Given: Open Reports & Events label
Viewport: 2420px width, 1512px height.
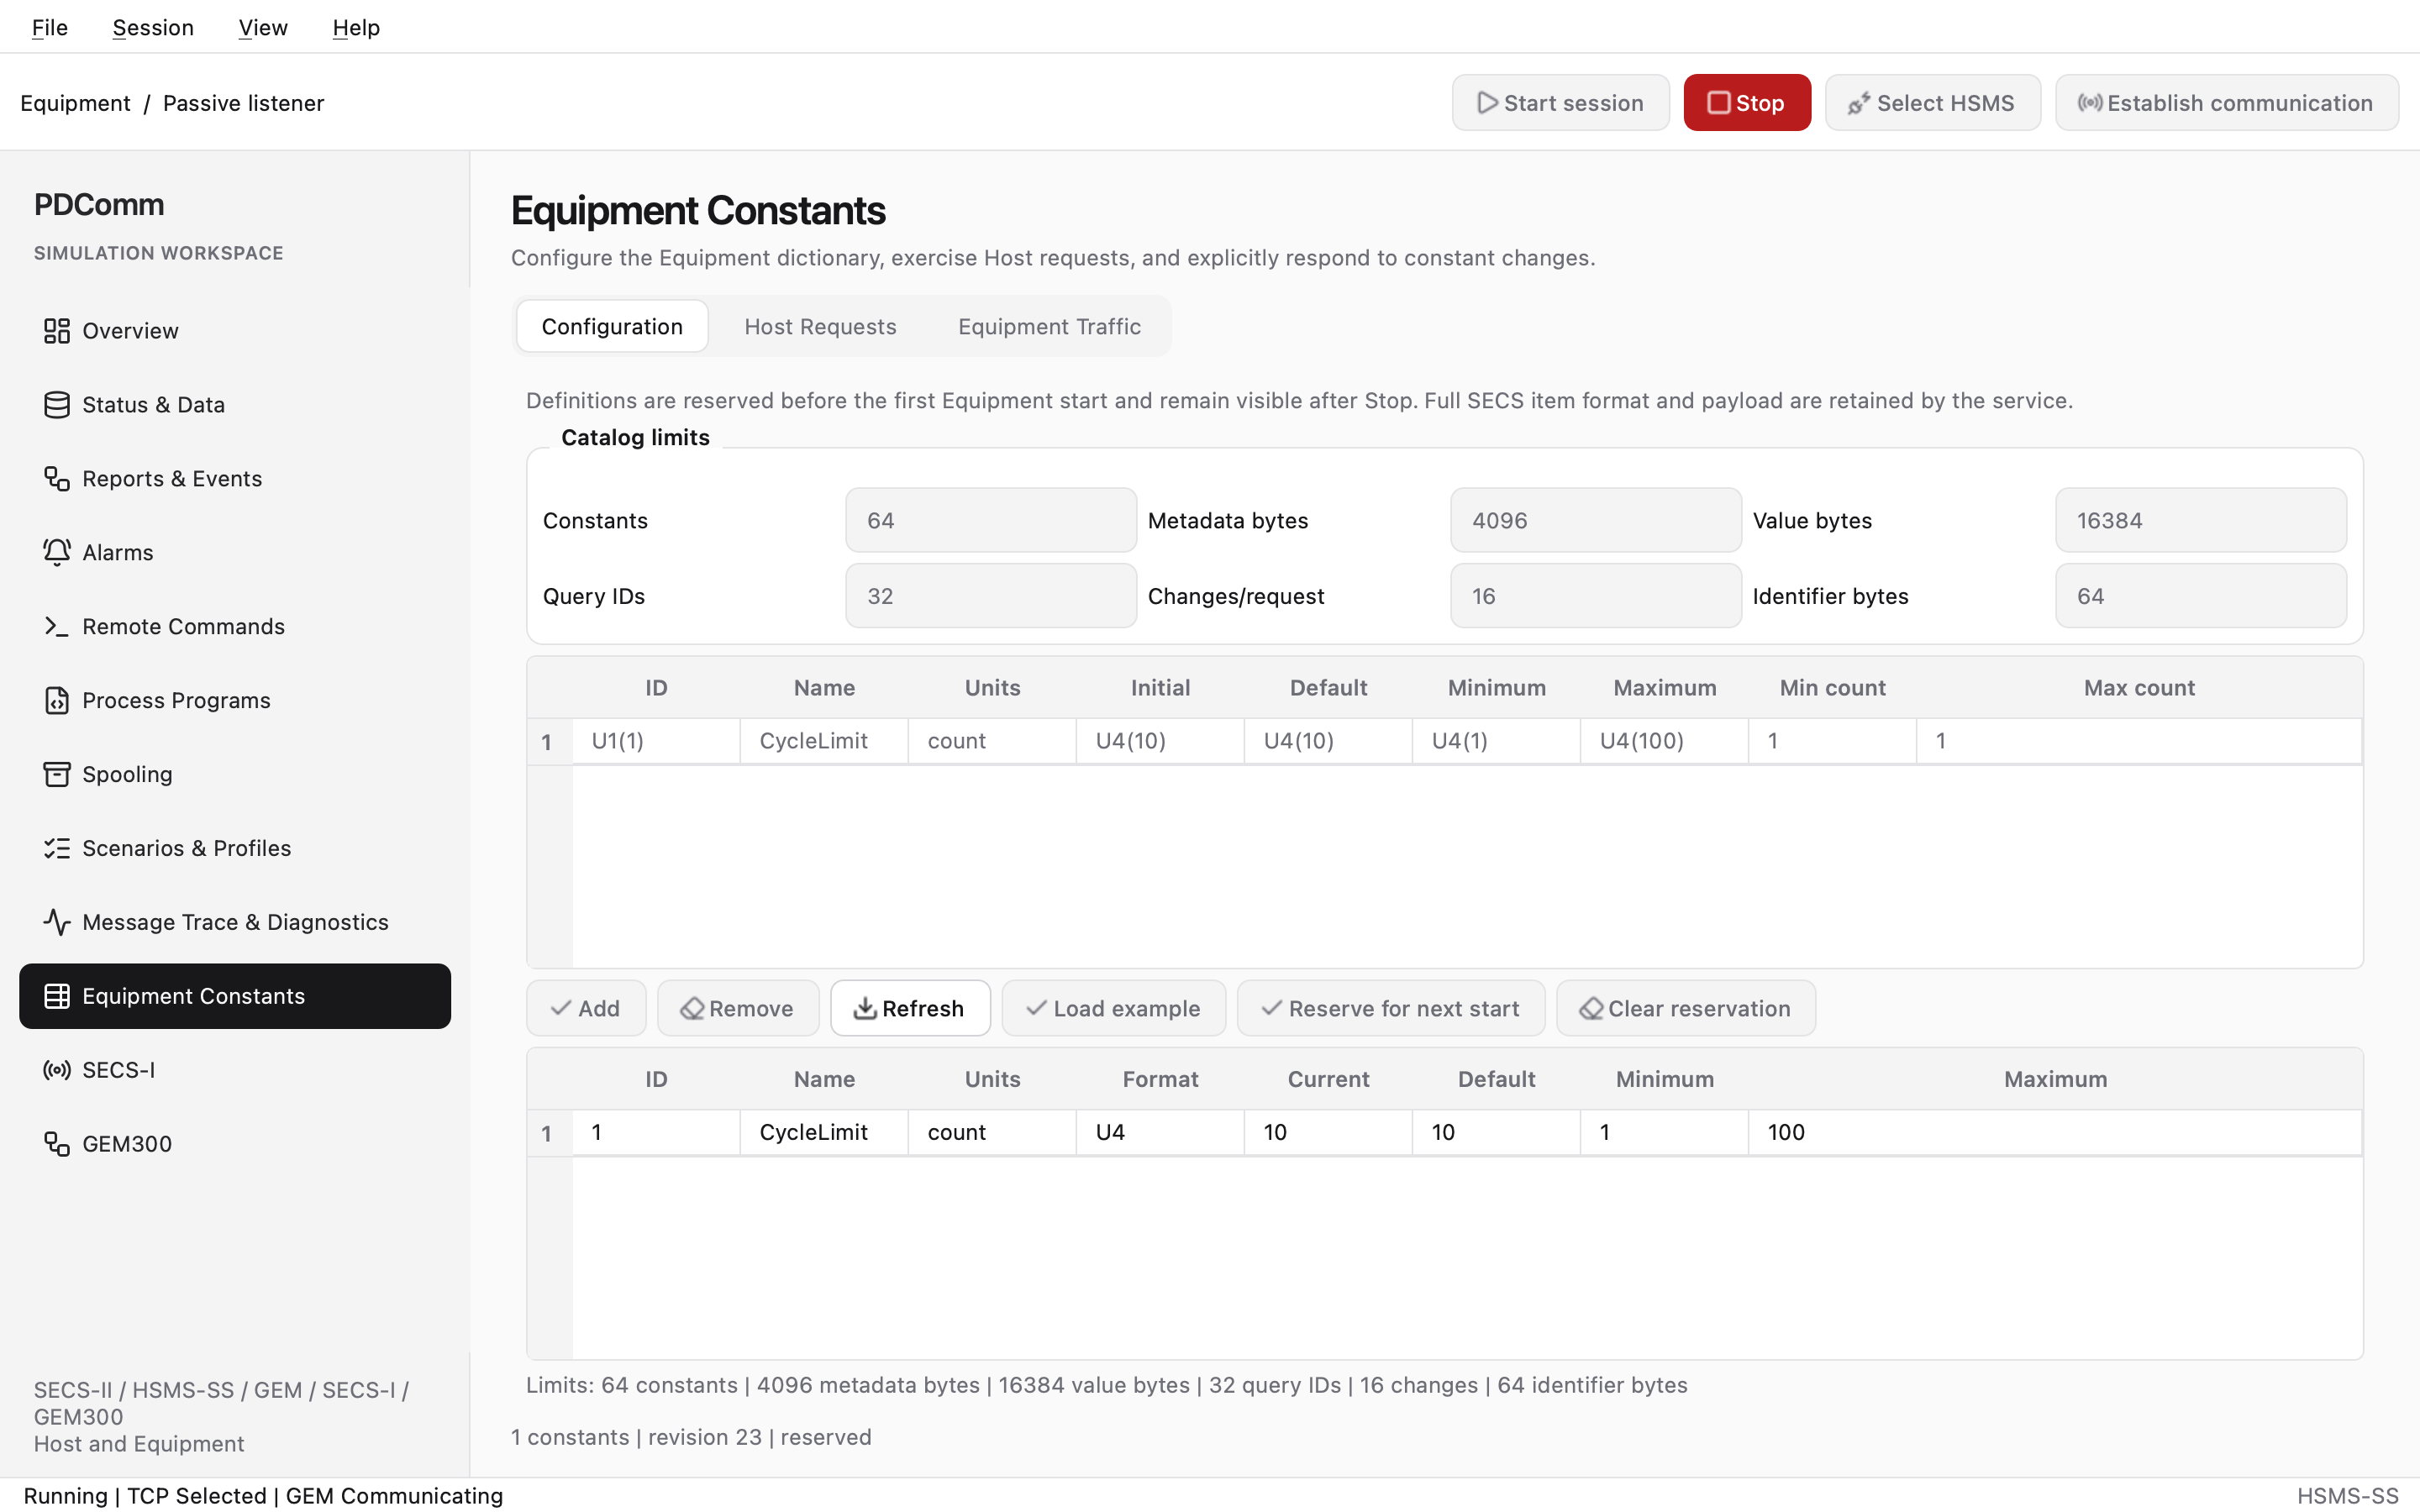Looking at the screenshot, I should (x=172, y=479).
